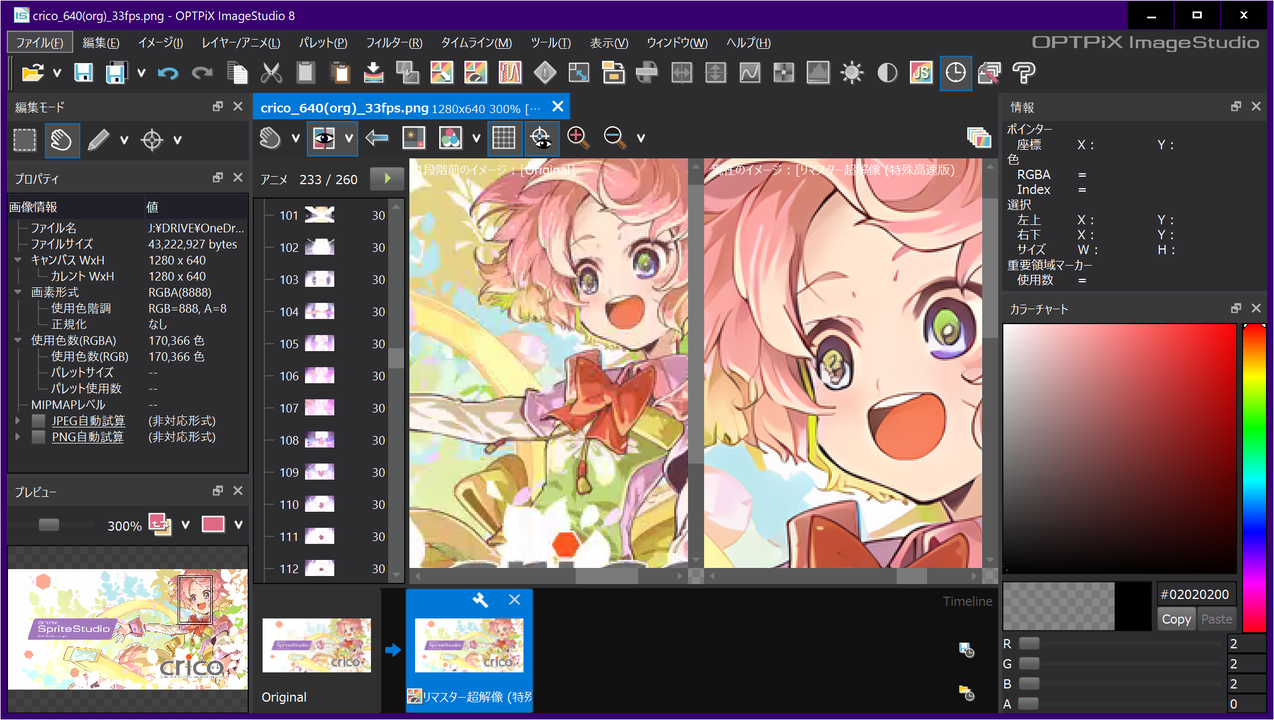Viewport: 1274px width, 720px height.
Task: Click the stacked images icon at view top-right
Action: pyautogui.click(x=978, y=137)
